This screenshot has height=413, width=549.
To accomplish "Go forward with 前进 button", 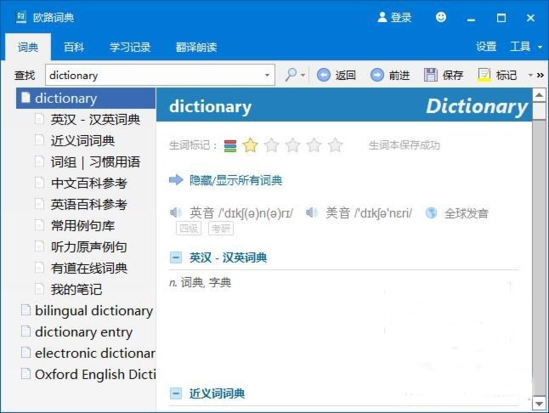I will [x=390, y=75].
